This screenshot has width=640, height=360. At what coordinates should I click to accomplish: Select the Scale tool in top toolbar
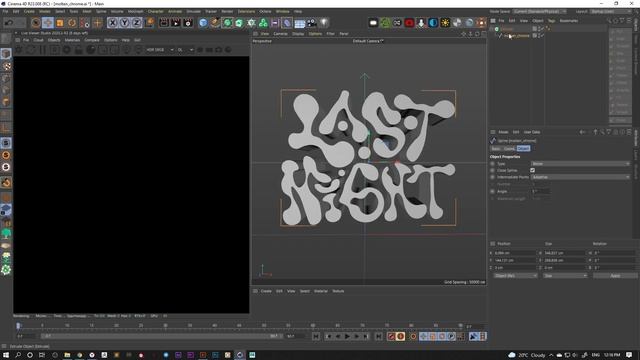tap(60, 23)
